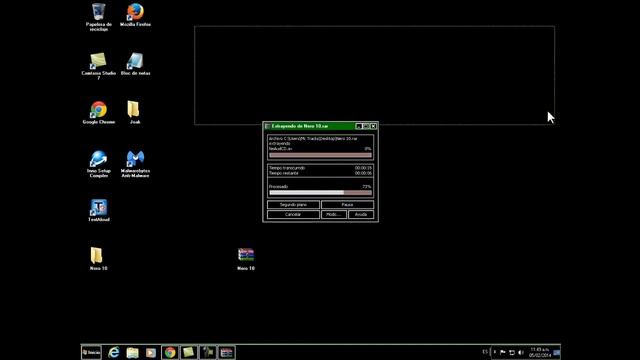Click the WinRAR icon in dialog title bar
Viewport: 640px width, 360px height.
(267, 126)
